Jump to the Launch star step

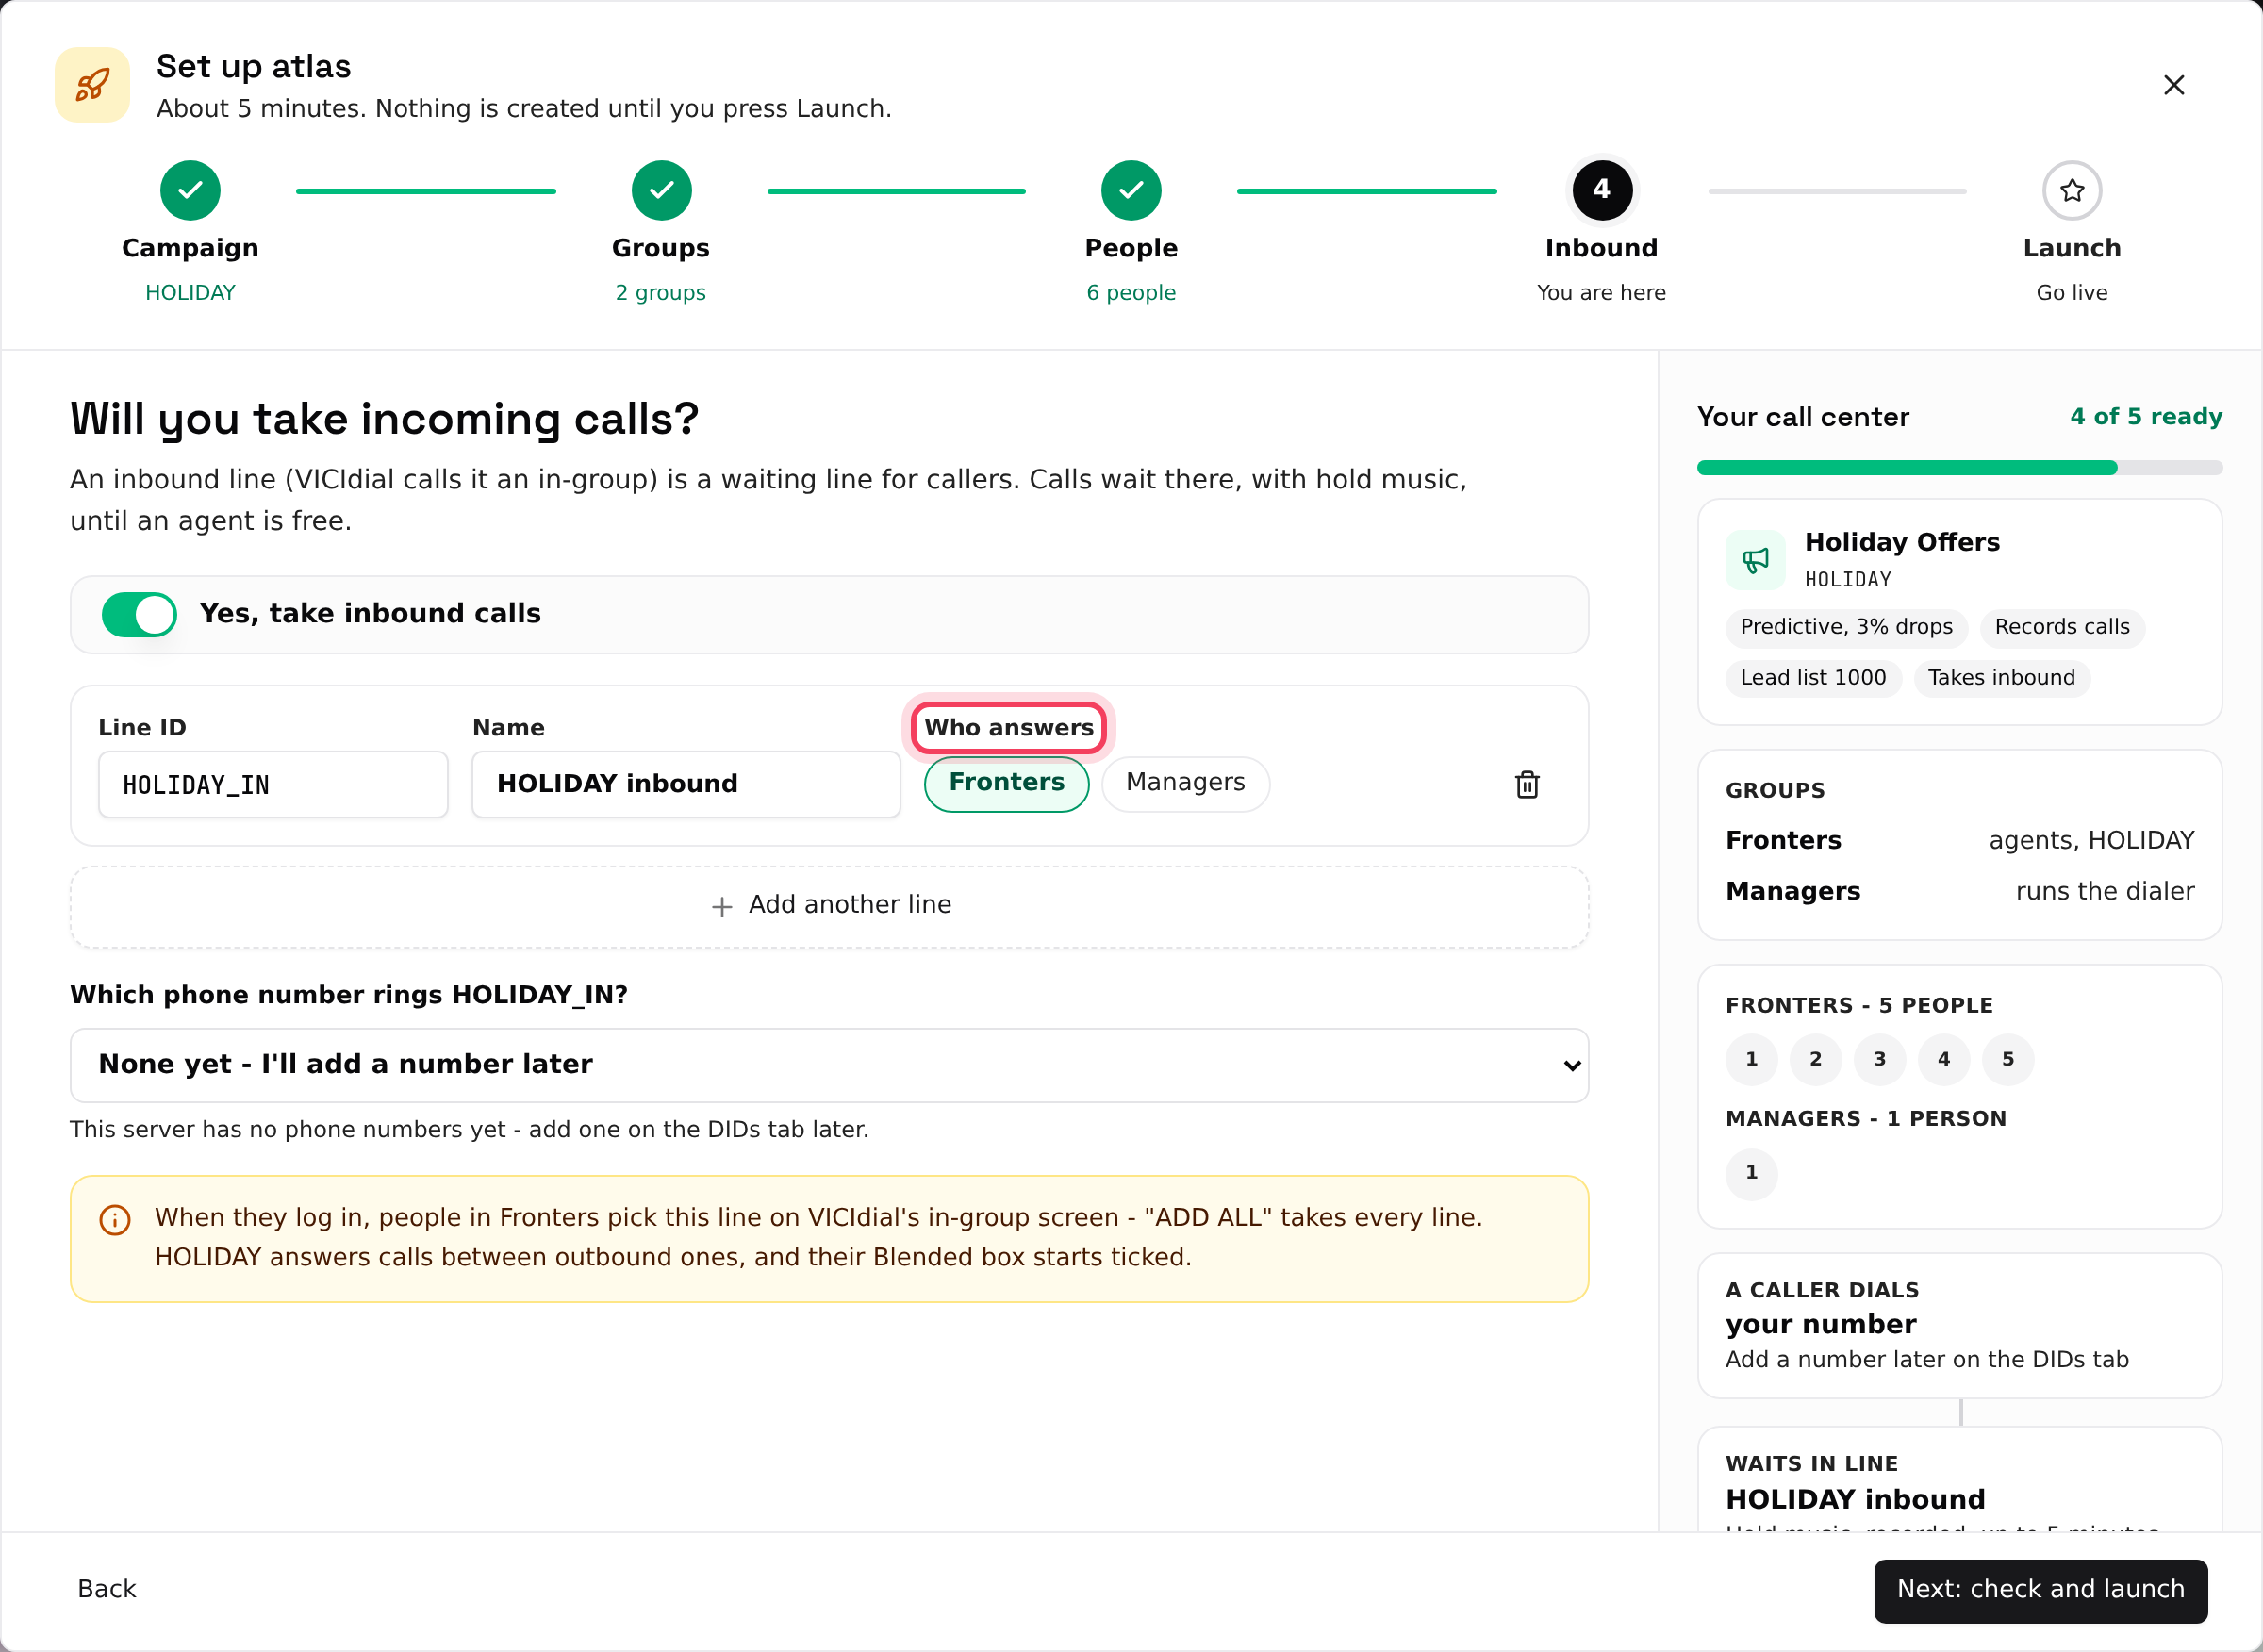2072,190
